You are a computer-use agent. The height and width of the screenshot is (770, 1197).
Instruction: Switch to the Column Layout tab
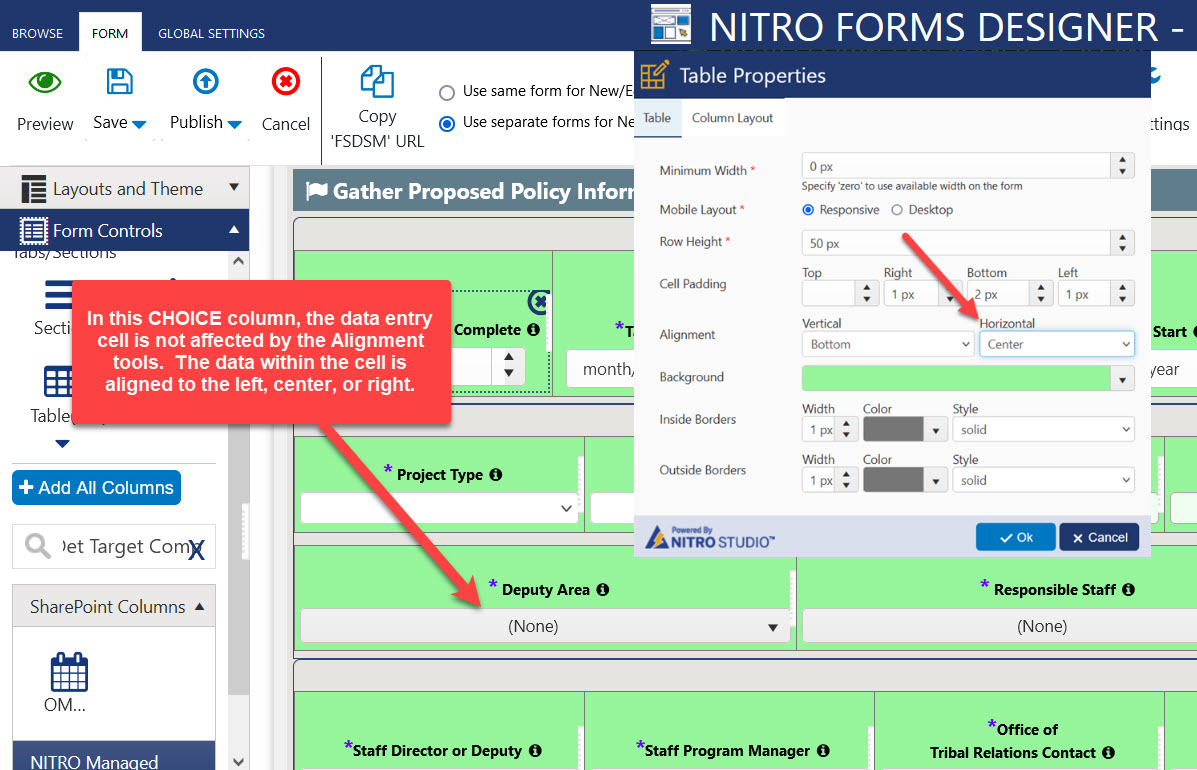(732, 118)
